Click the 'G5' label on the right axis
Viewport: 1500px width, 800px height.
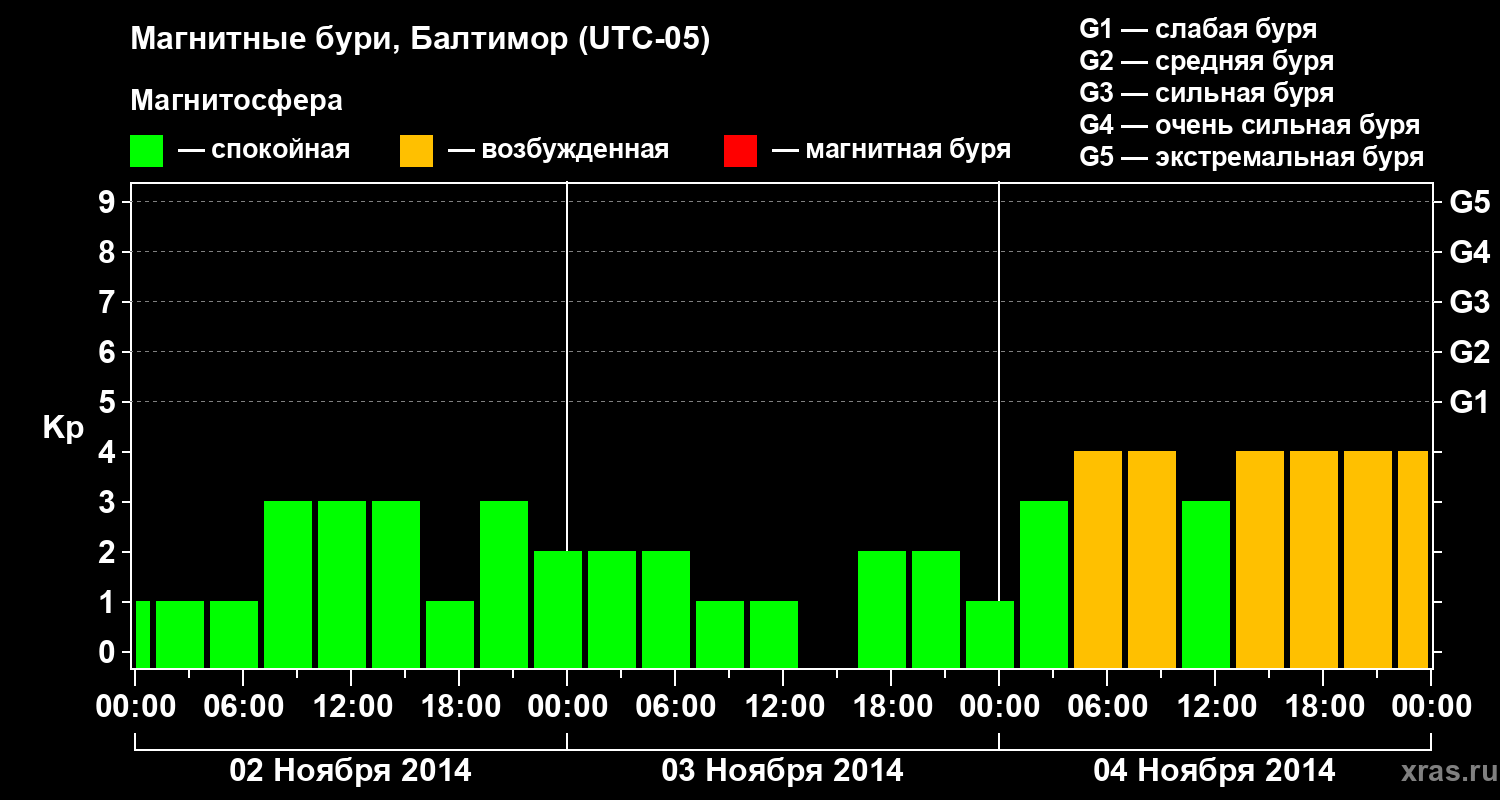1470,202
